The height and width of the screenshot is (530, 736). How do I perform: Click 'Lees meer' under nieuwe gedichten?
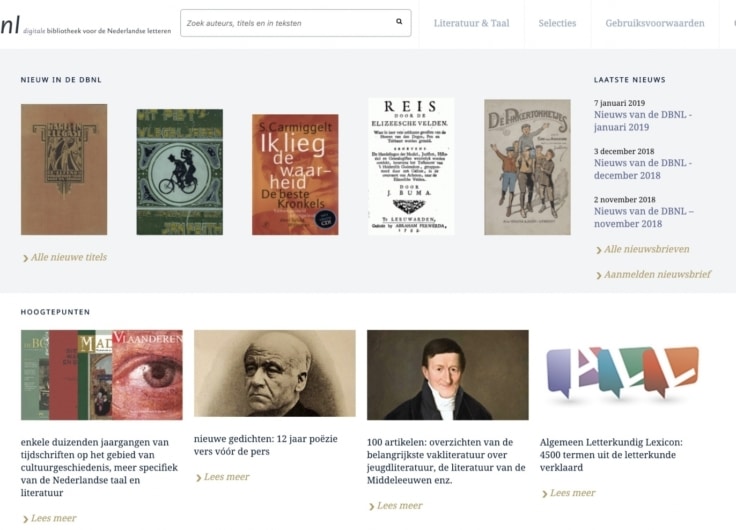point(226,477)
